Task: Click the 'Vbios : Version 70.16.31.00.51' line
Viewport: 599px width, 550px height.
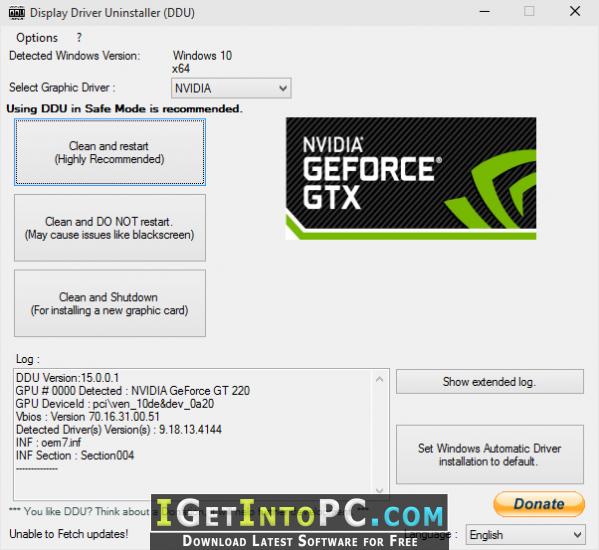Action: [88, 417]
